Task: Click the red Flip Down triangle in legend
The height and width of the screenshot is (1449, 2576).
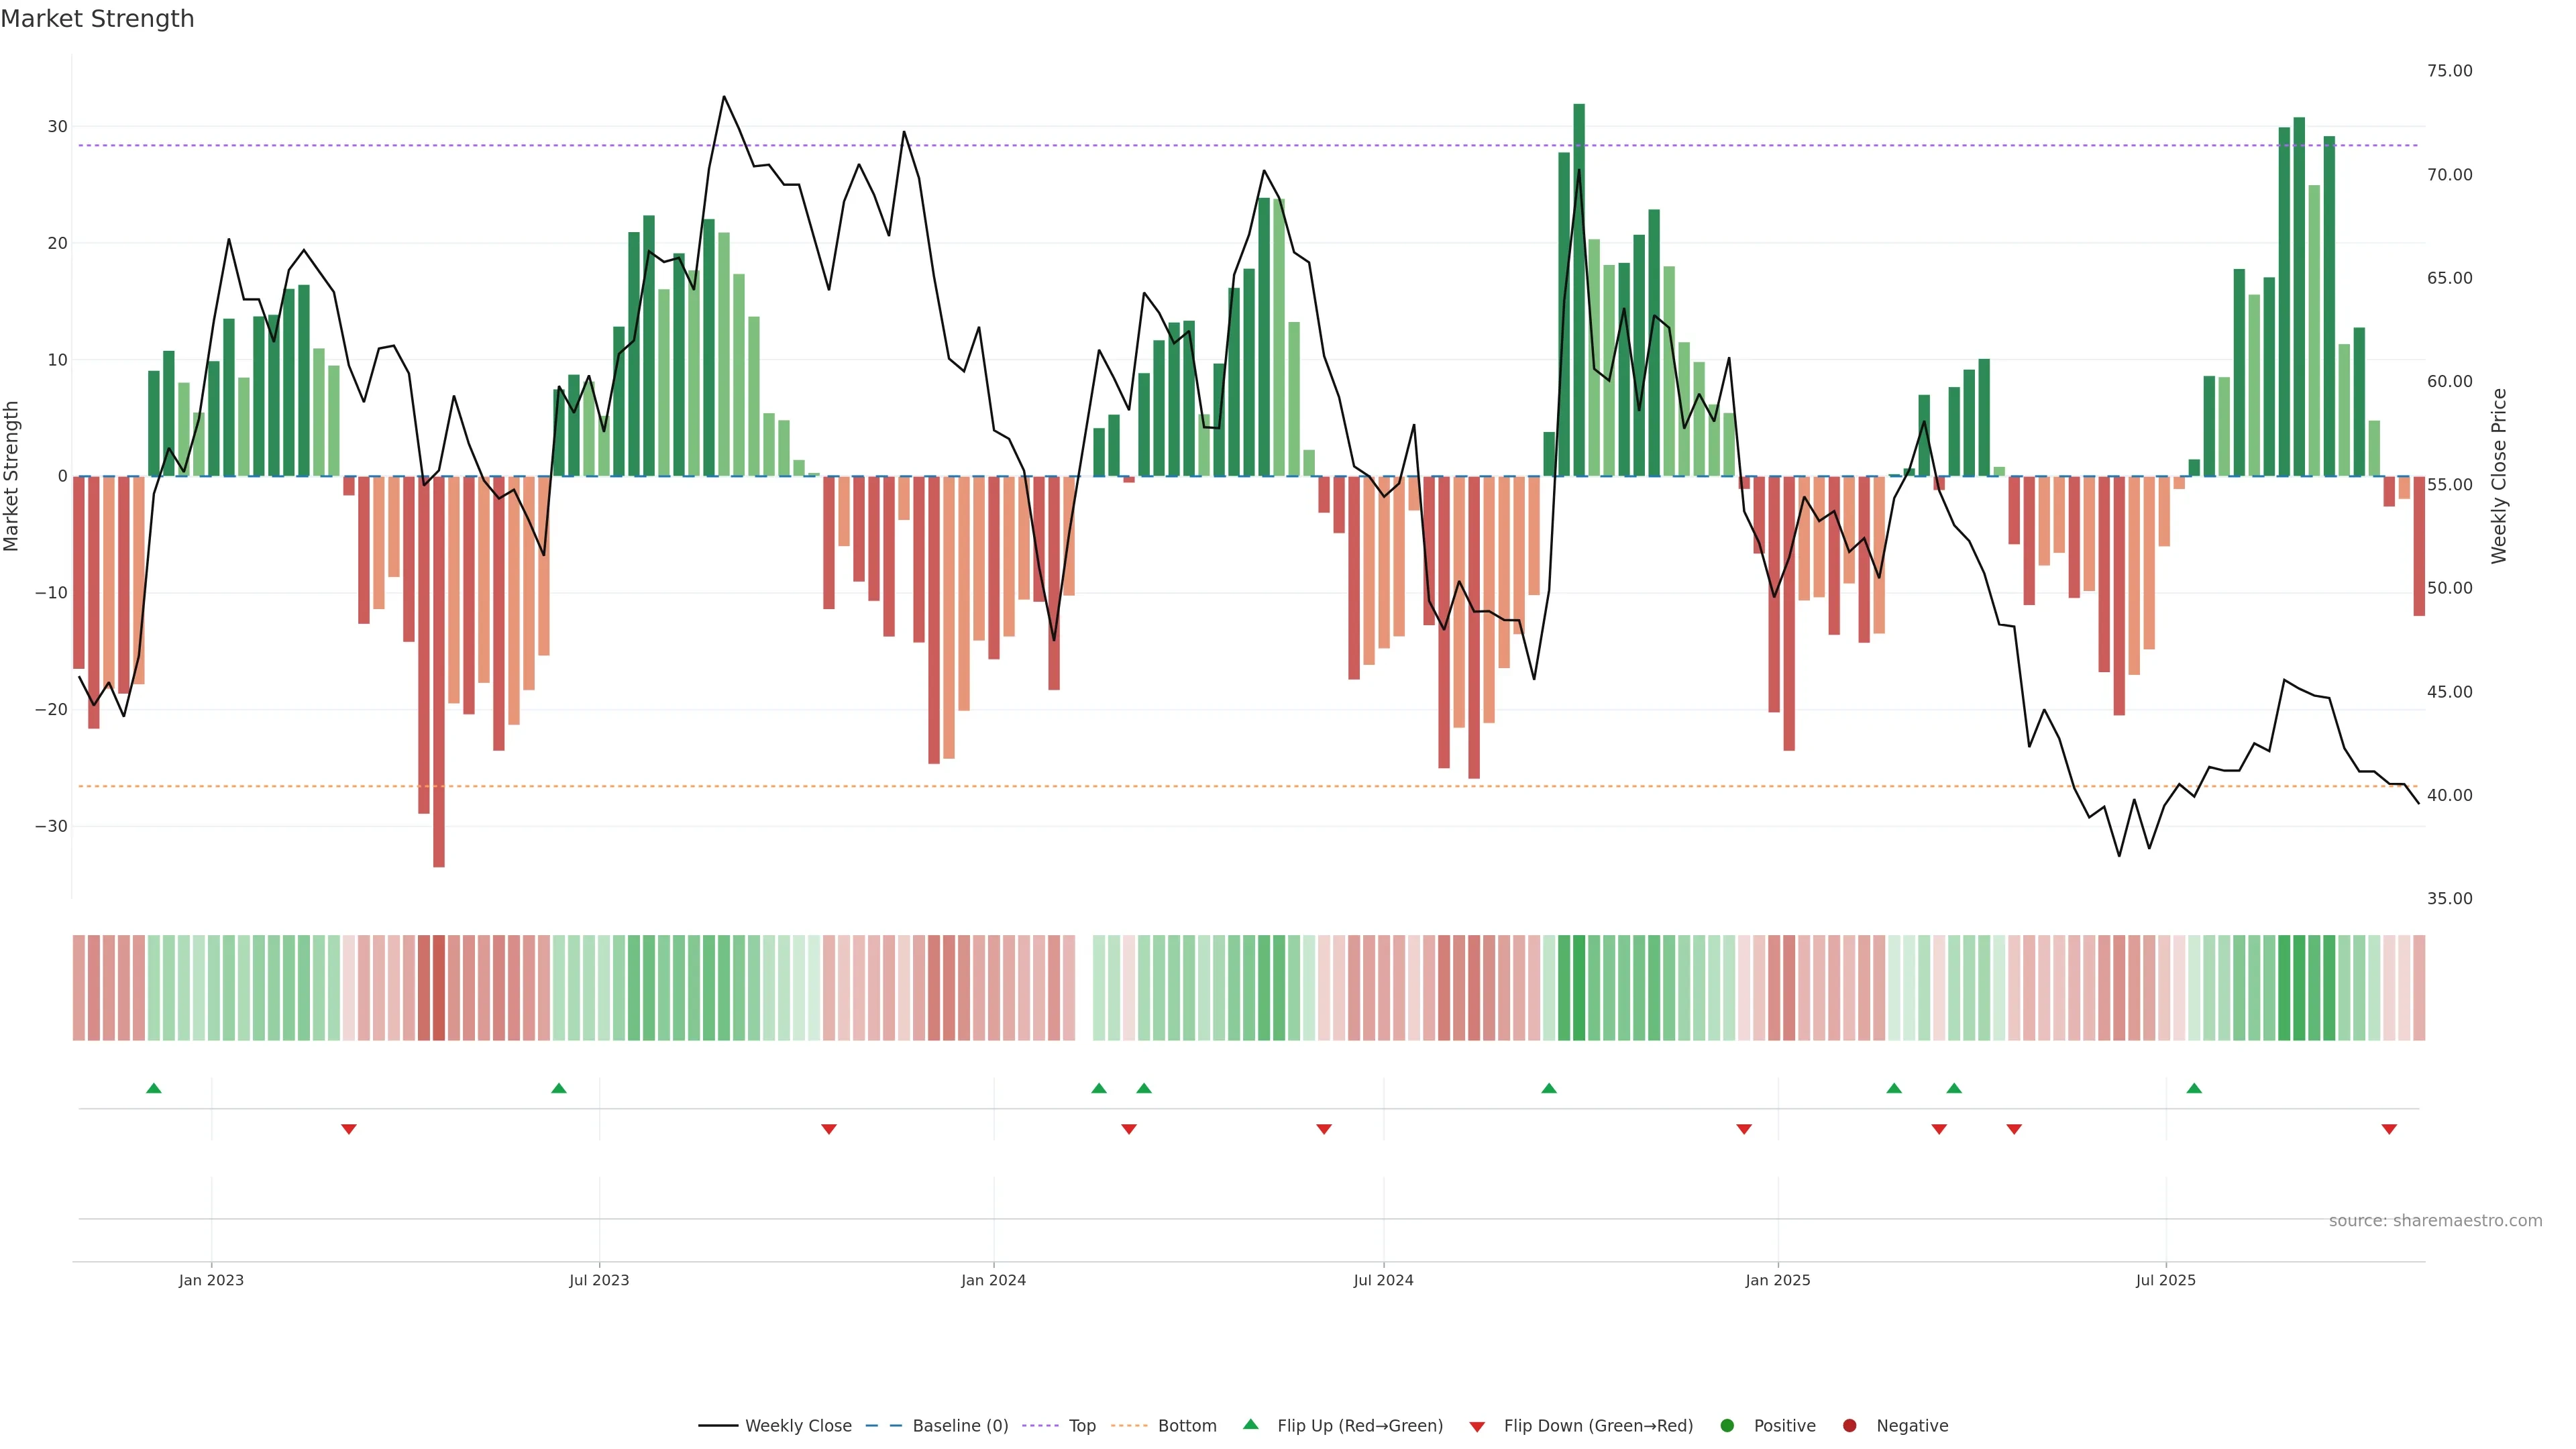Action: click(x=1477, y=1427)
